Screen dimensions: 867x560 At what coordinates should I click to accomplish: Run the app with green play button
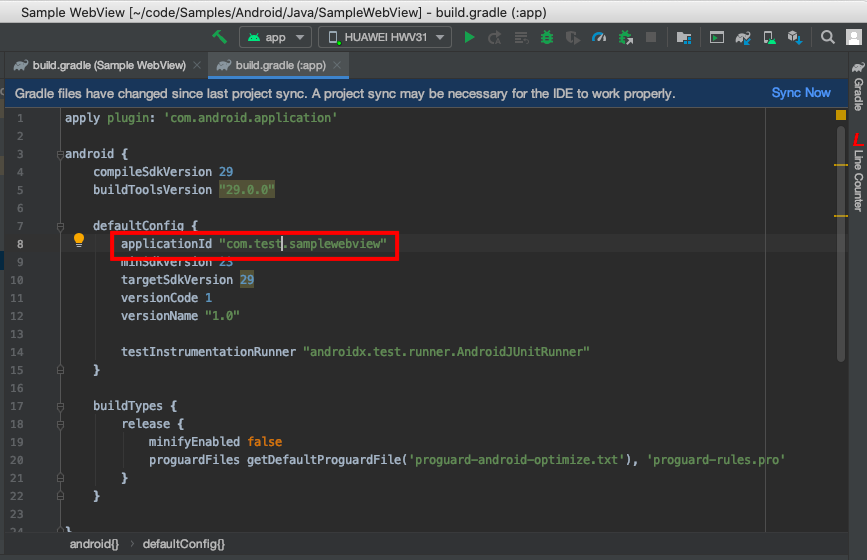(x=469, y=37)
